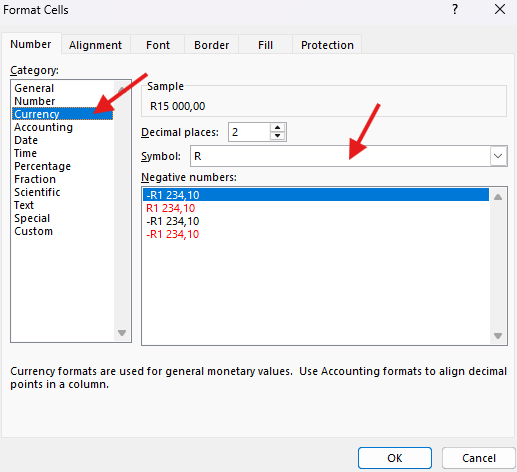Select the Custom category
The width and height of the screenshot is (517, 472).
(33, 231)
